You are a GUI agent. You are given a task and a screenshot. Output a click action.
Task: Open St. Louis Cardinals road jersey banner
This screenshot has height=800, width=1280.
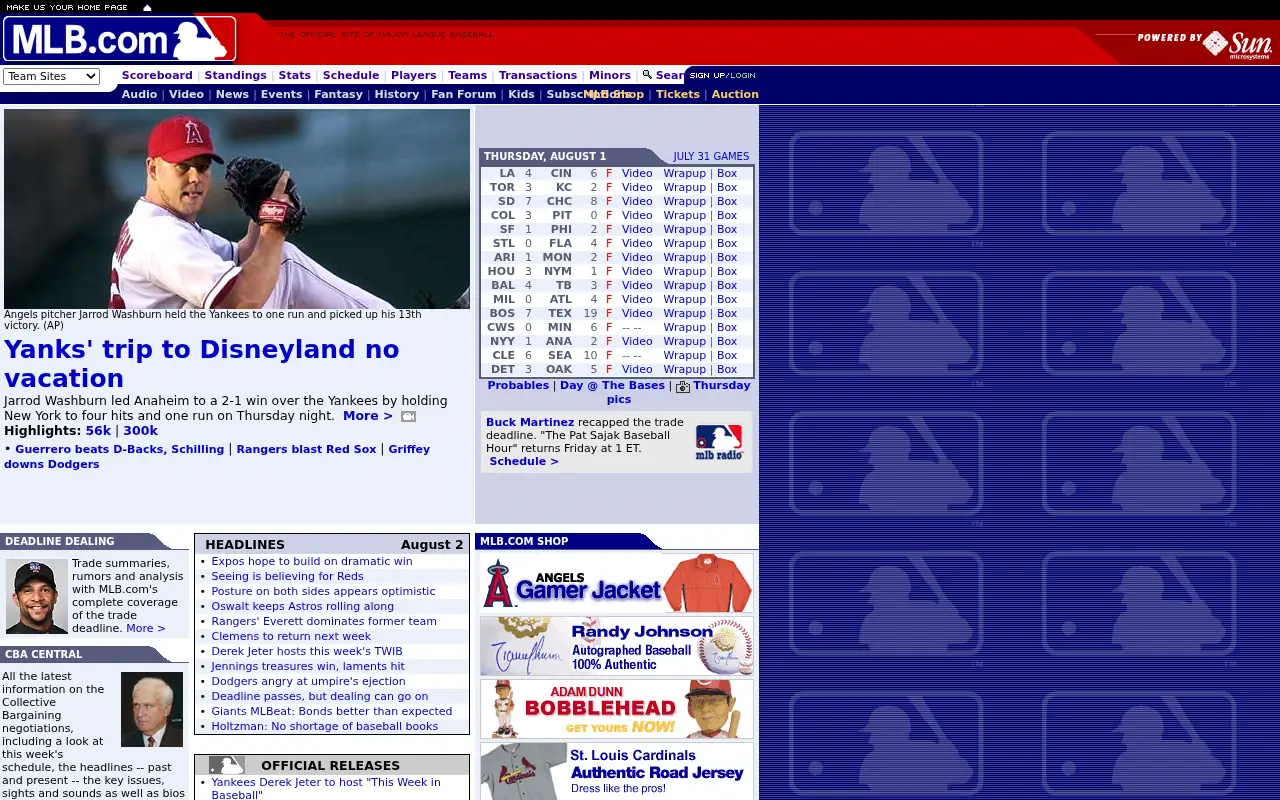(617, 771)
